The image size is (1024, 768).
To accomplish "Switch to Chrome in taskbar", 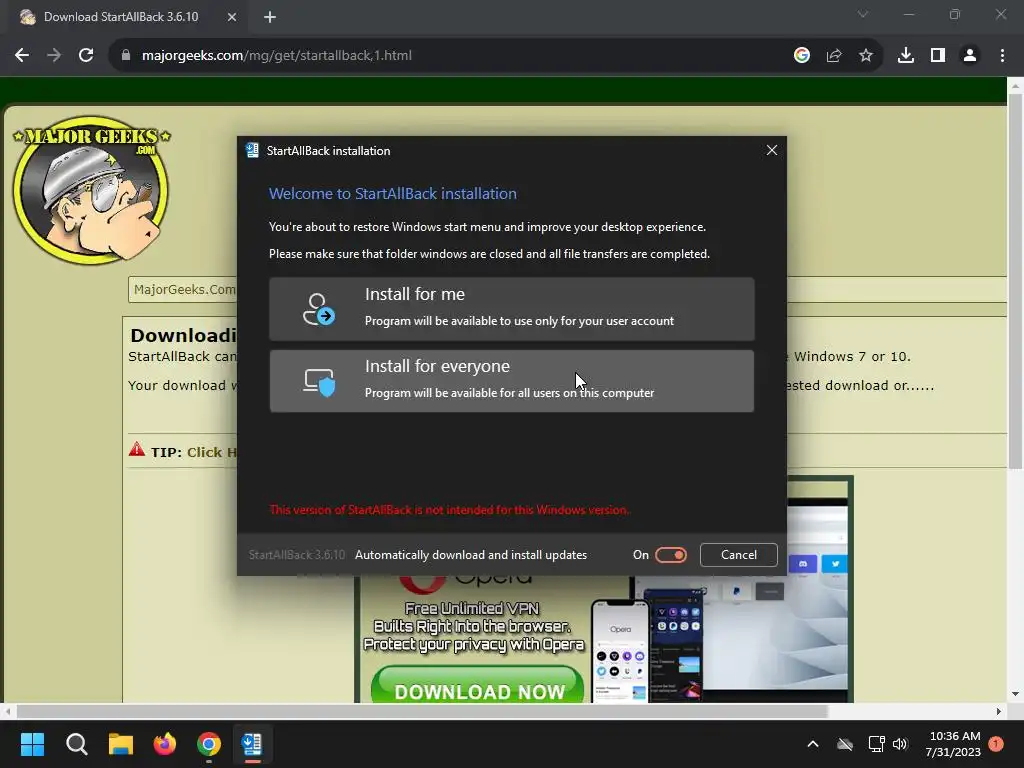I will pyautogui.click(x=209, y=744).
